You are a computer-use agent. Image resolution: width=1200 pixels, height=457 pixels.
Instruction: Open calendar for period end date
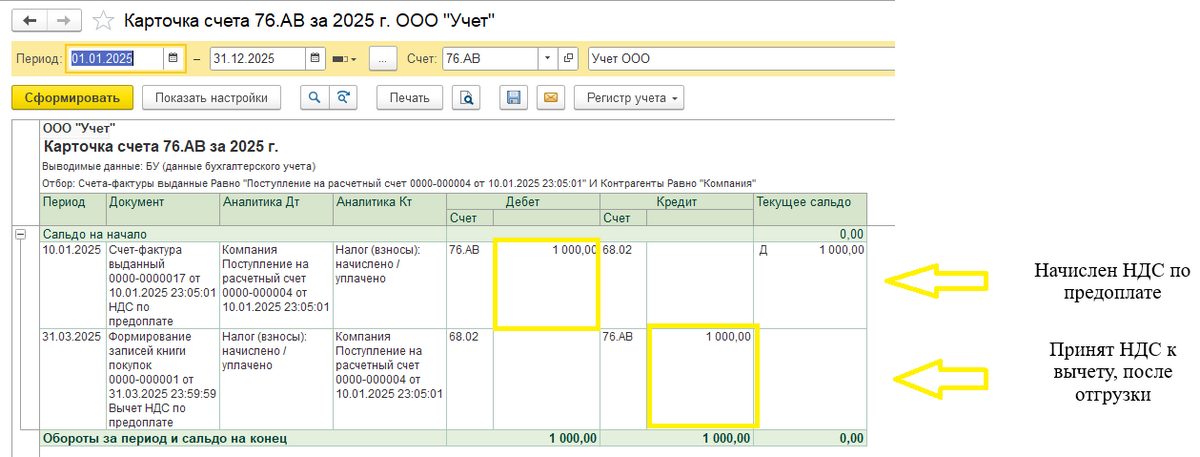coord(316,59)
